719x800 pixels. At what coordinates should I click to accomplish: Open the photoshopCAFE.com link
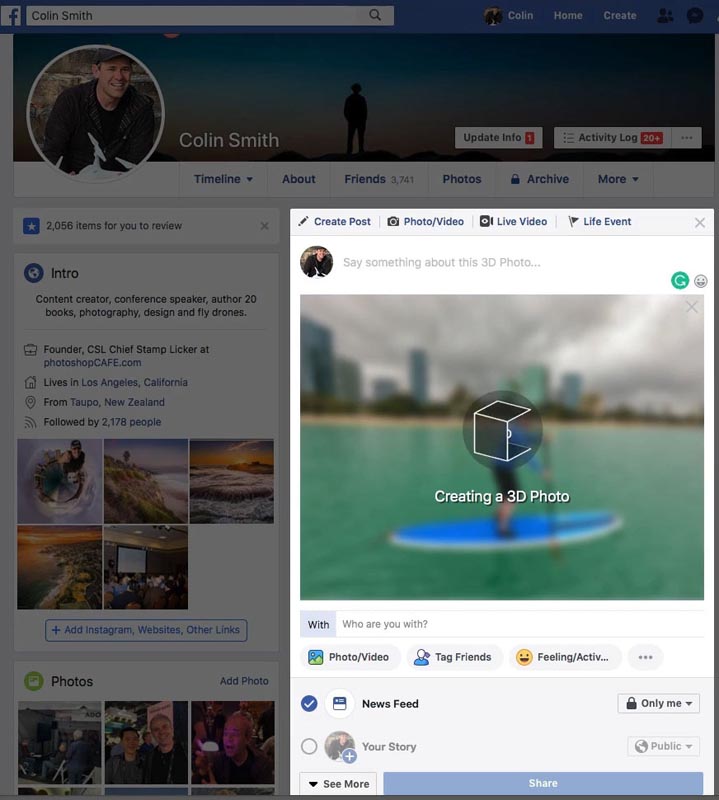coord(92,363)
